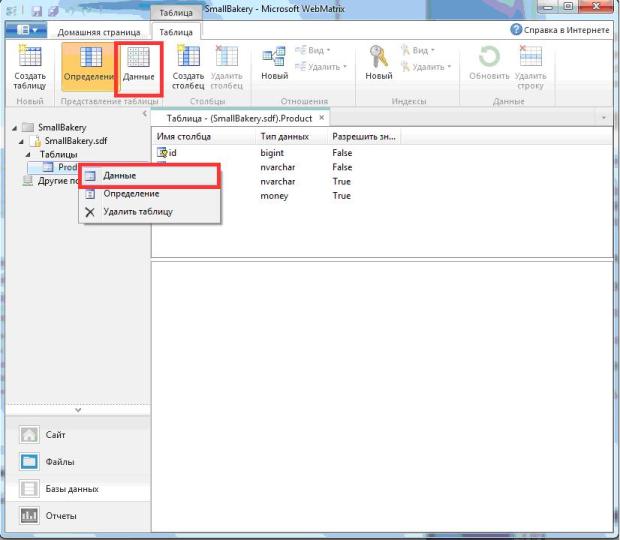Collapse the Таблицы tree node
Image resolution: width=620 pixels, height=540 pixels.
pos(28,155)
